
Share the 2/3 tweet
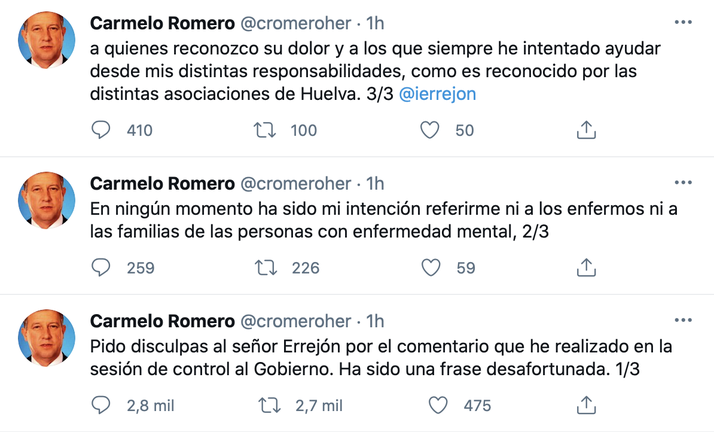(587, 267)
